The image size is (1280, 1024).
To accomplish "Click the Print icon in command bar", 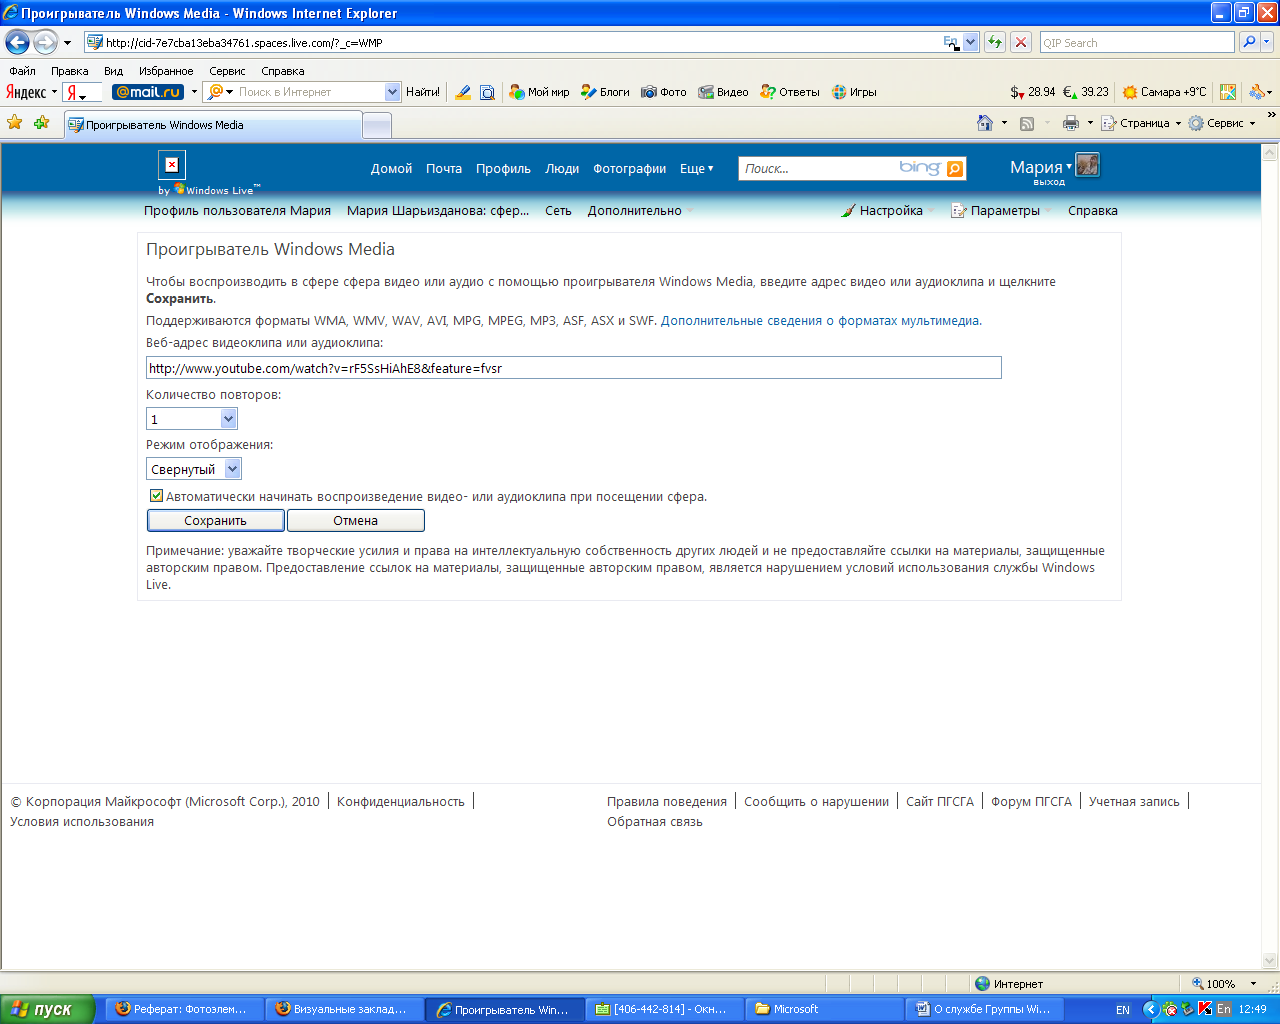I will [1071, 123].
